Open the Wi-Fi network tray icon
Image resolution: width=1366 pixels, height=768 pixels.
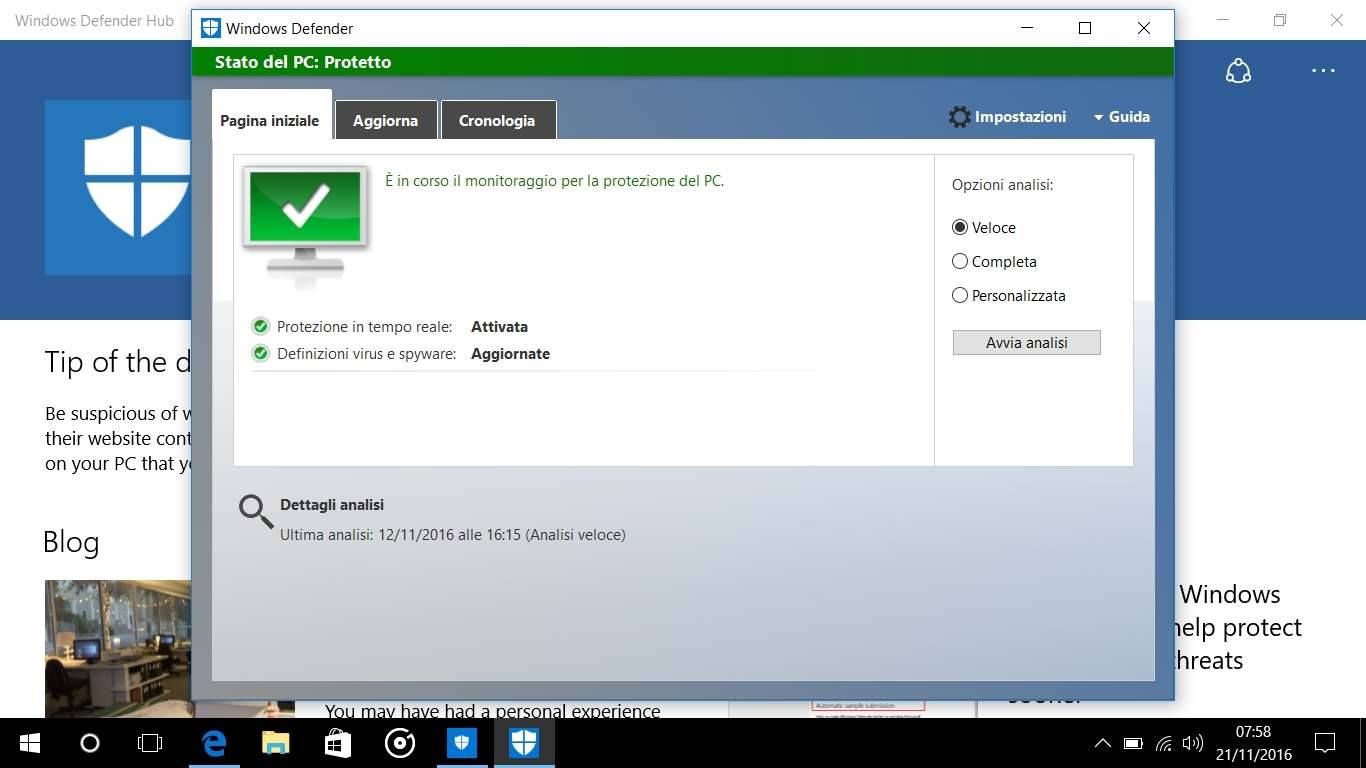tap(1163, 743)
